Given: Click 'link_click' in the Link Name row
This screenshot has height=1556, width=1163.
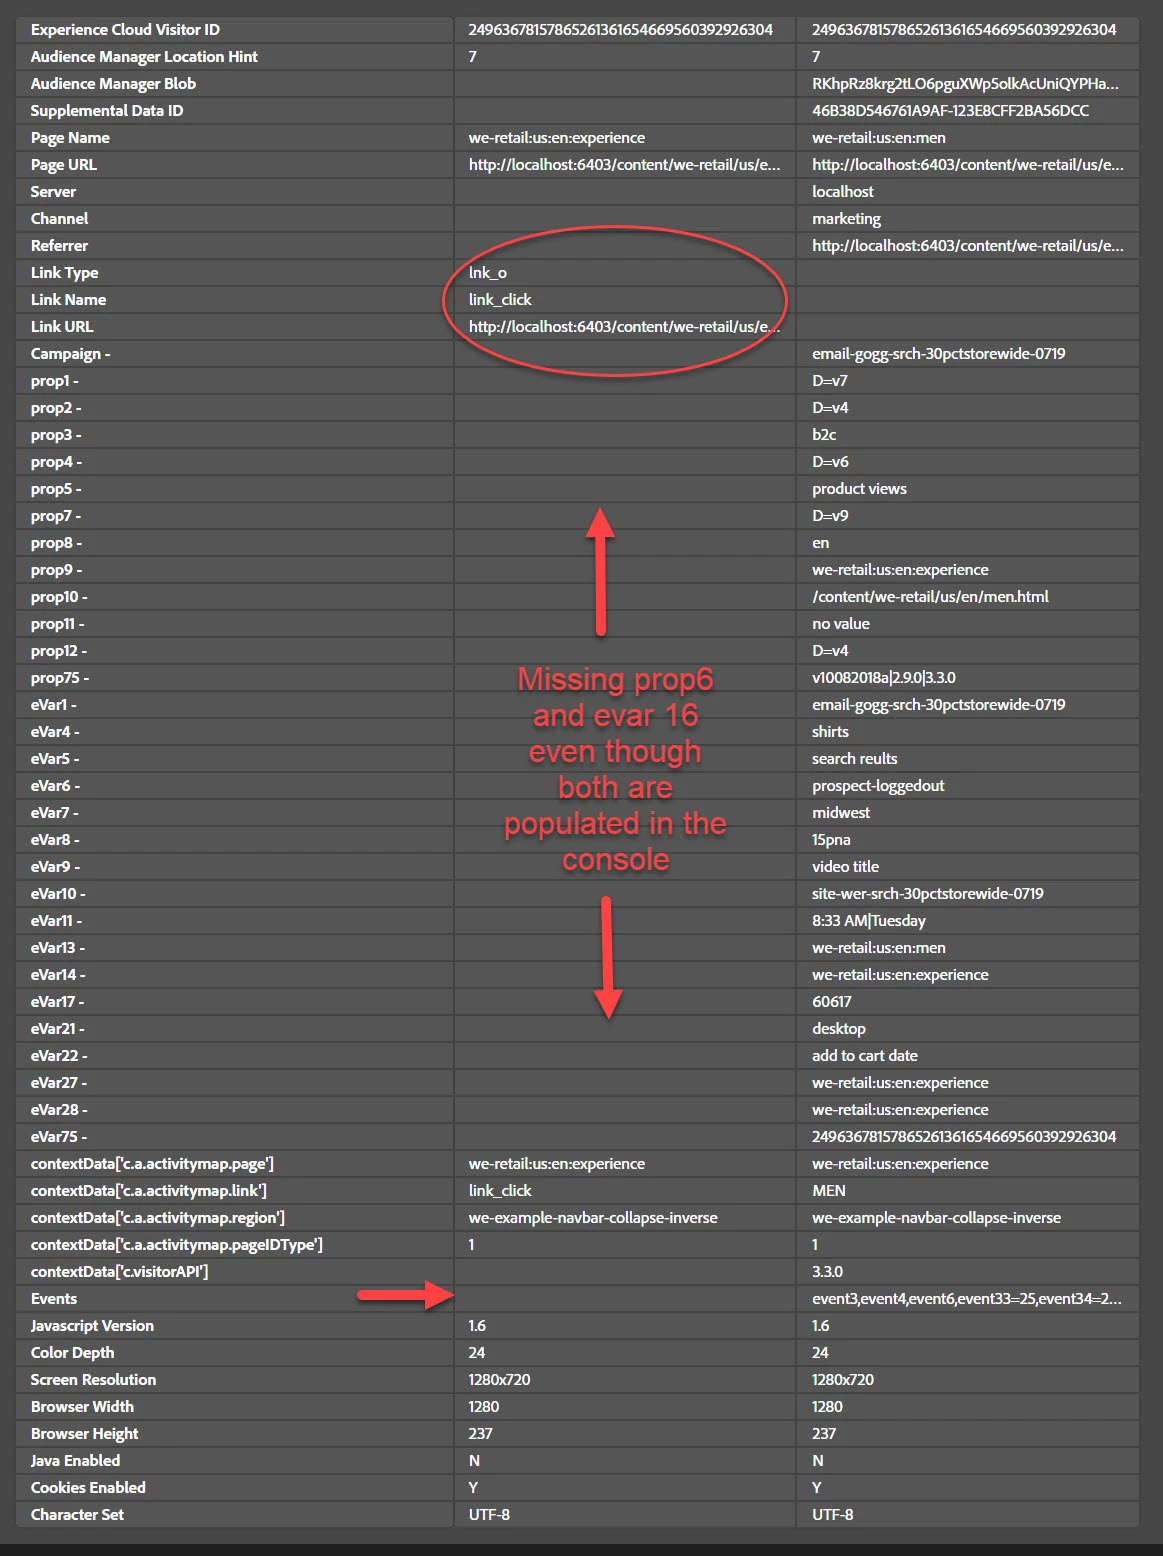Looking at the screenshot, I should click(x=500, y=300).
